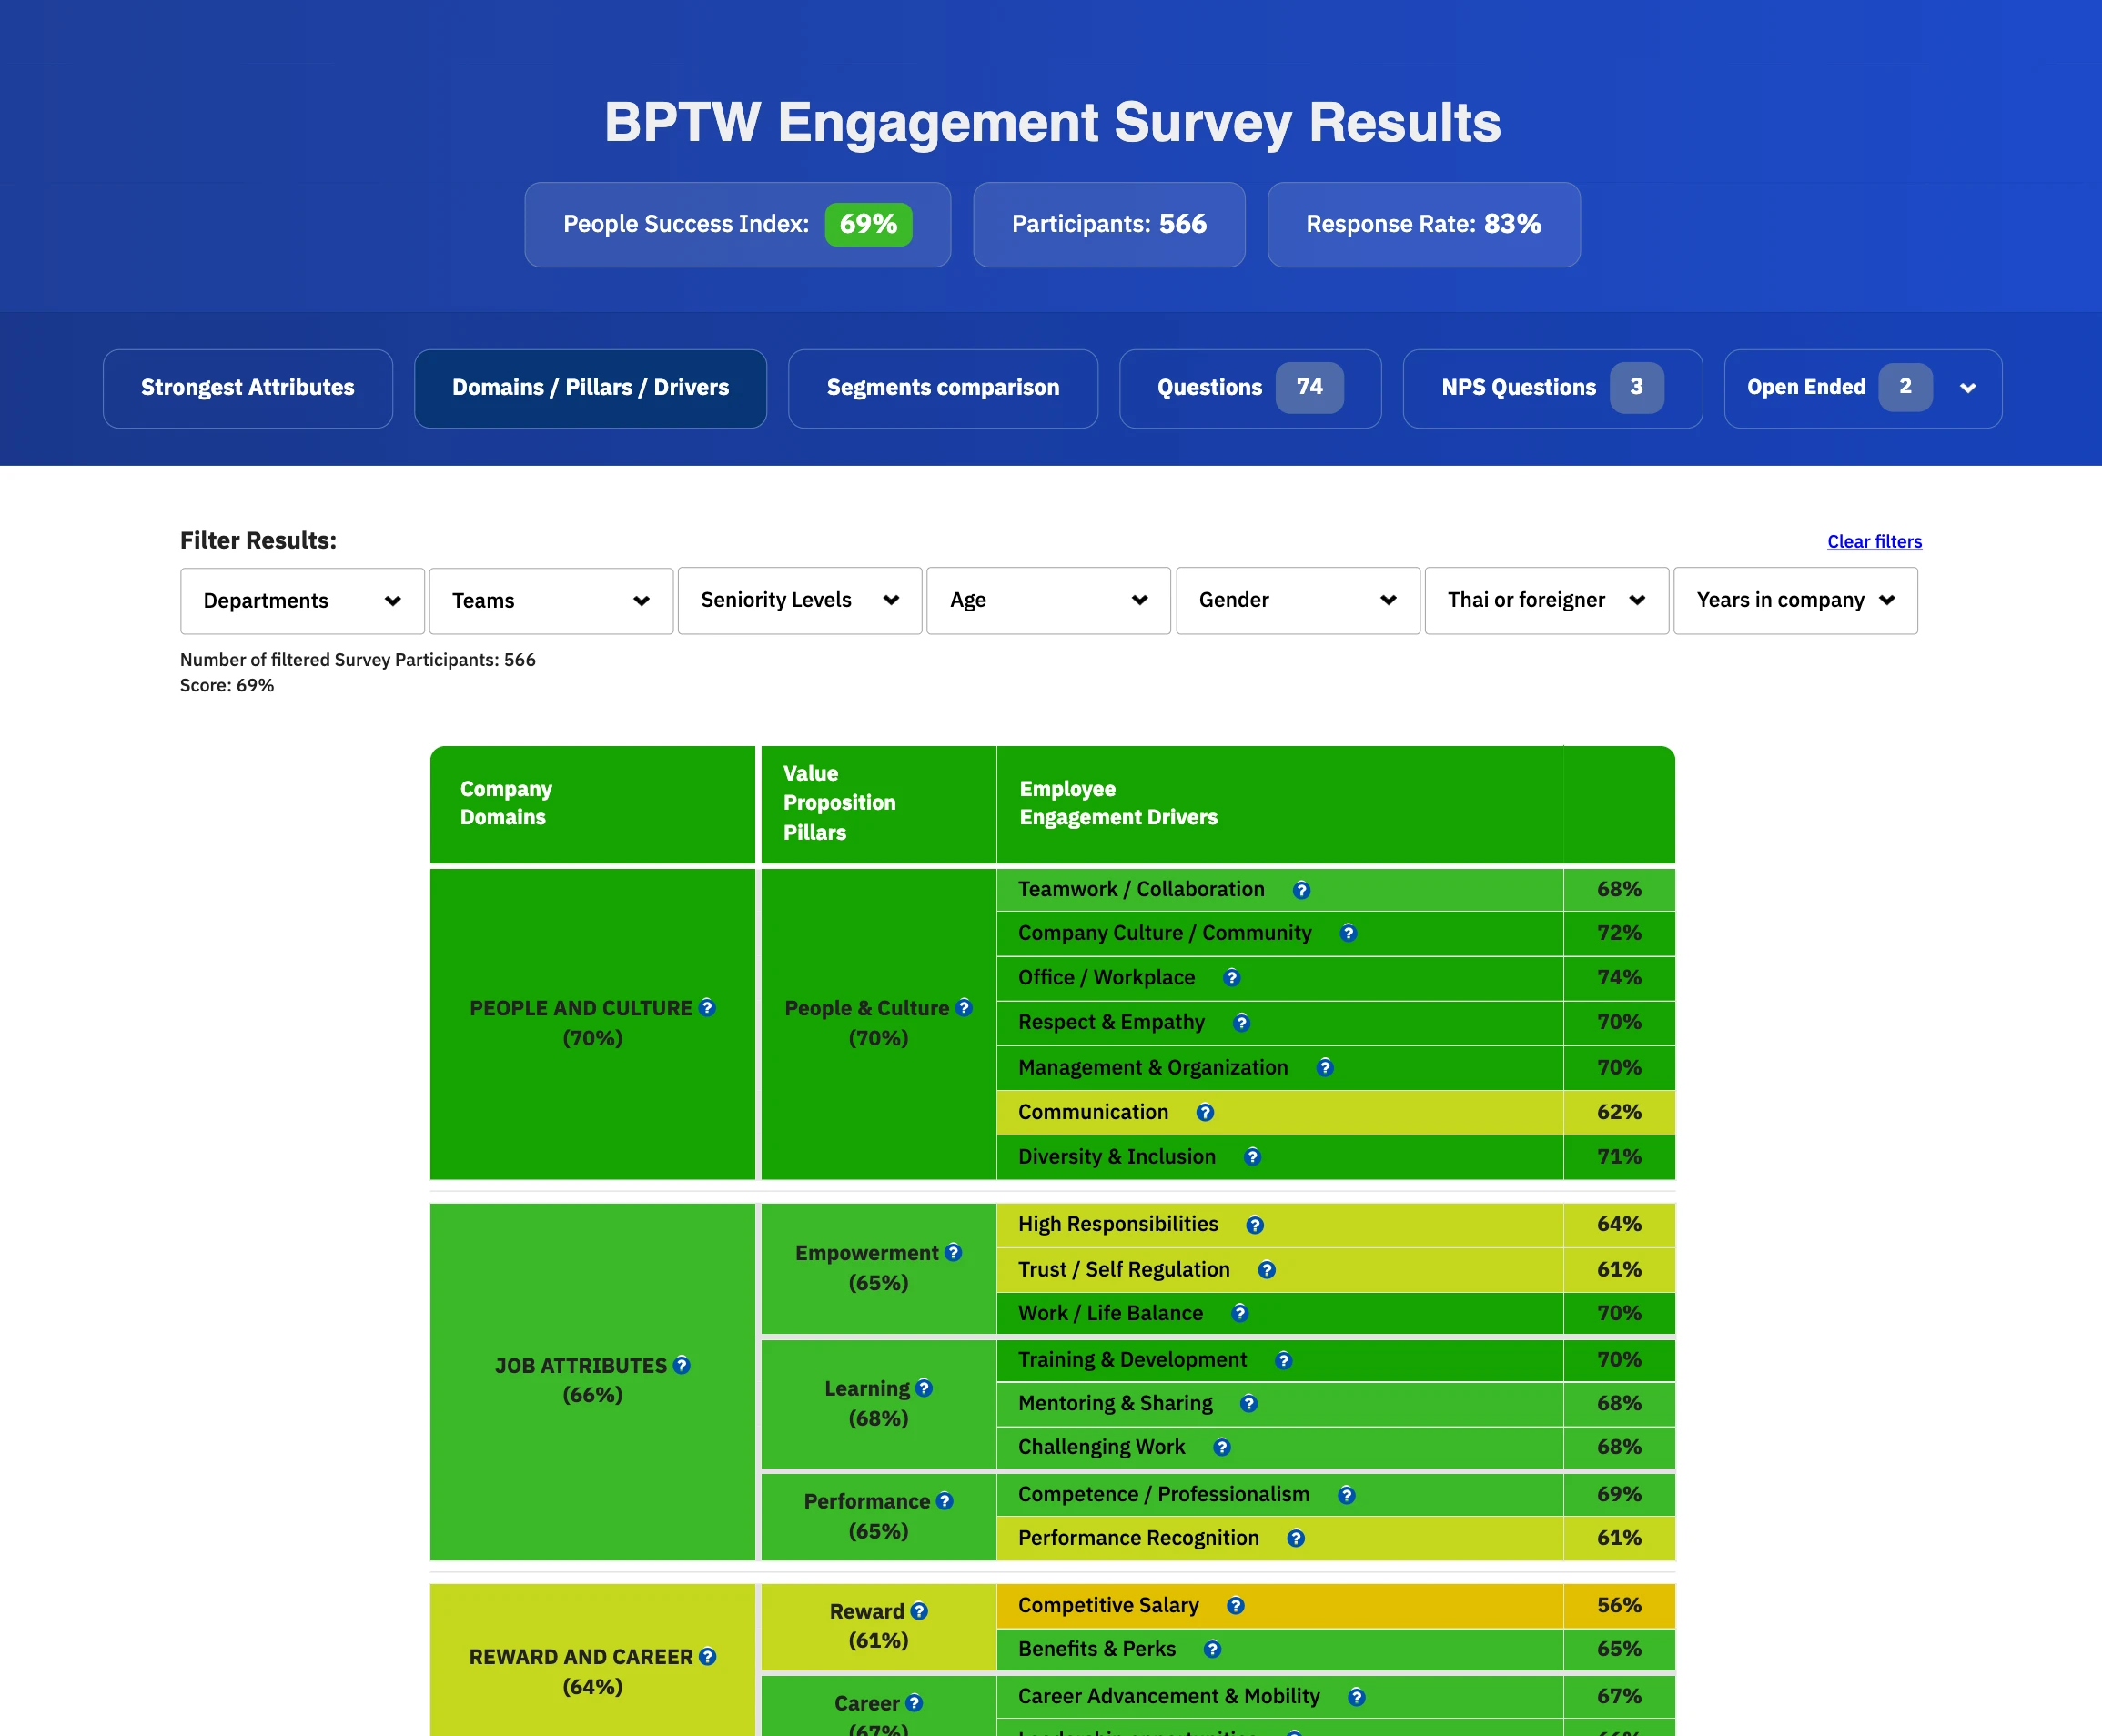Expand the Teams filter
This screenshot has height=1736, width=2102.
550,600
